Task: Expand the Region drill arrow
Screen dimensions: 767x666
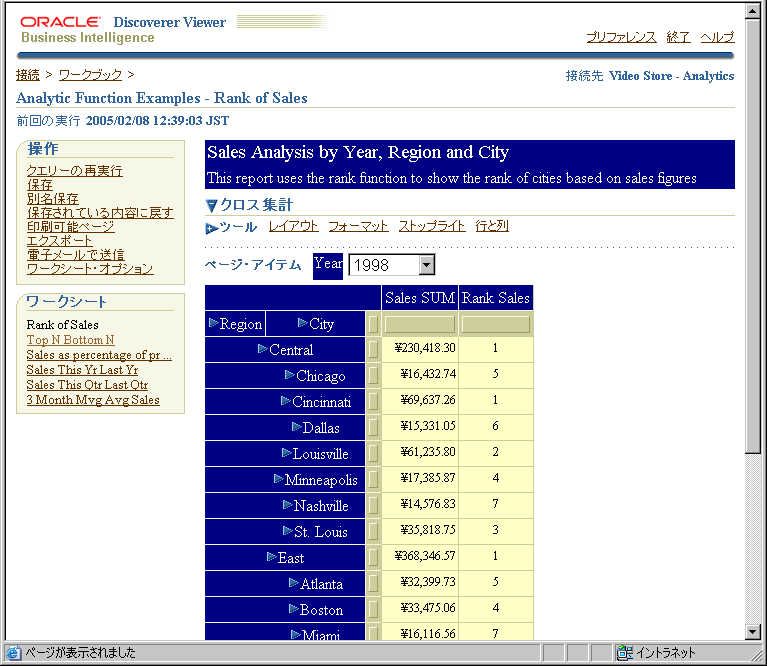Action: (213, 323)
